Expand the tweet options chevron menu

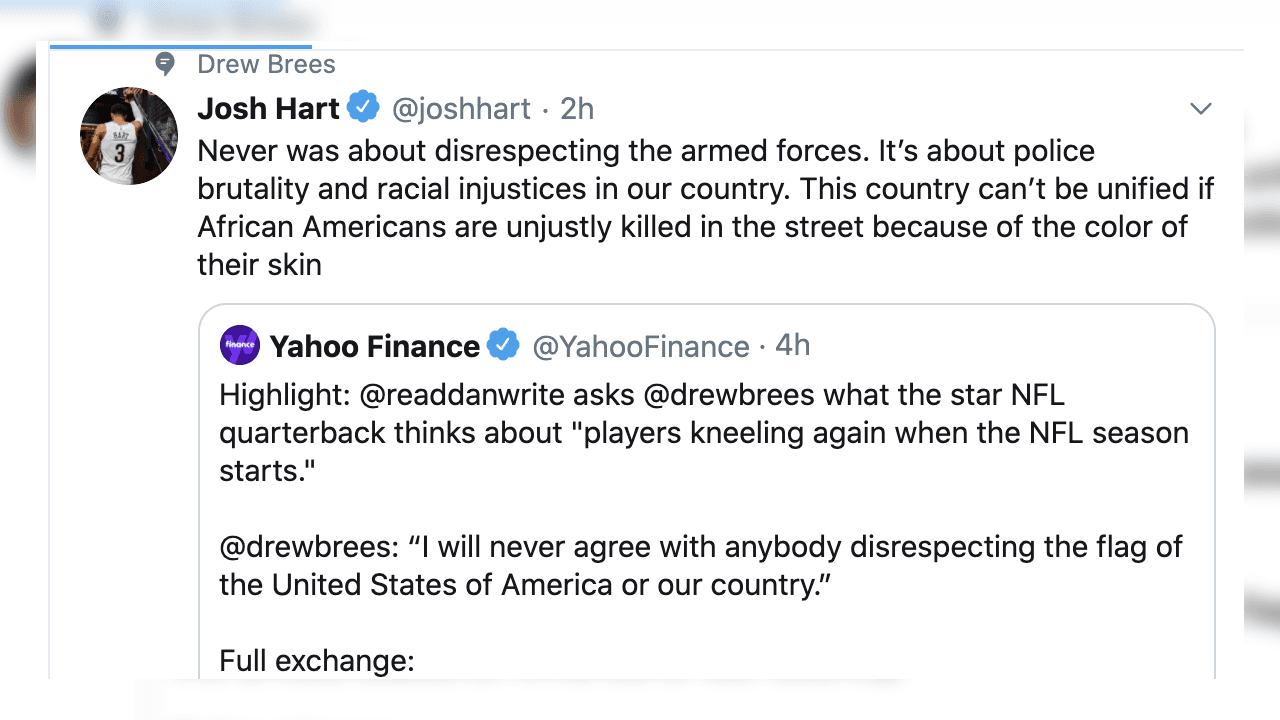[1200, 108]
